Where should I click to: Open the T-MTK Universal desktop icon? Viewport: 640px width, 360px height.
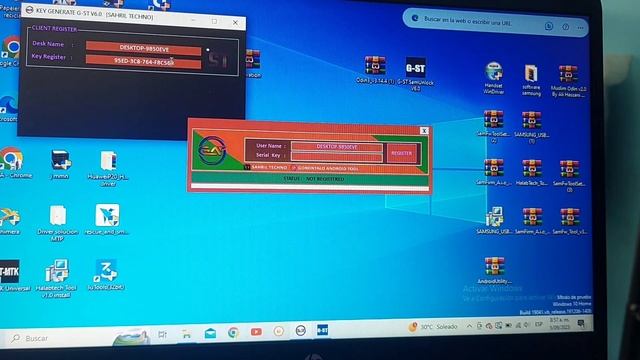[x=10, y=276]
